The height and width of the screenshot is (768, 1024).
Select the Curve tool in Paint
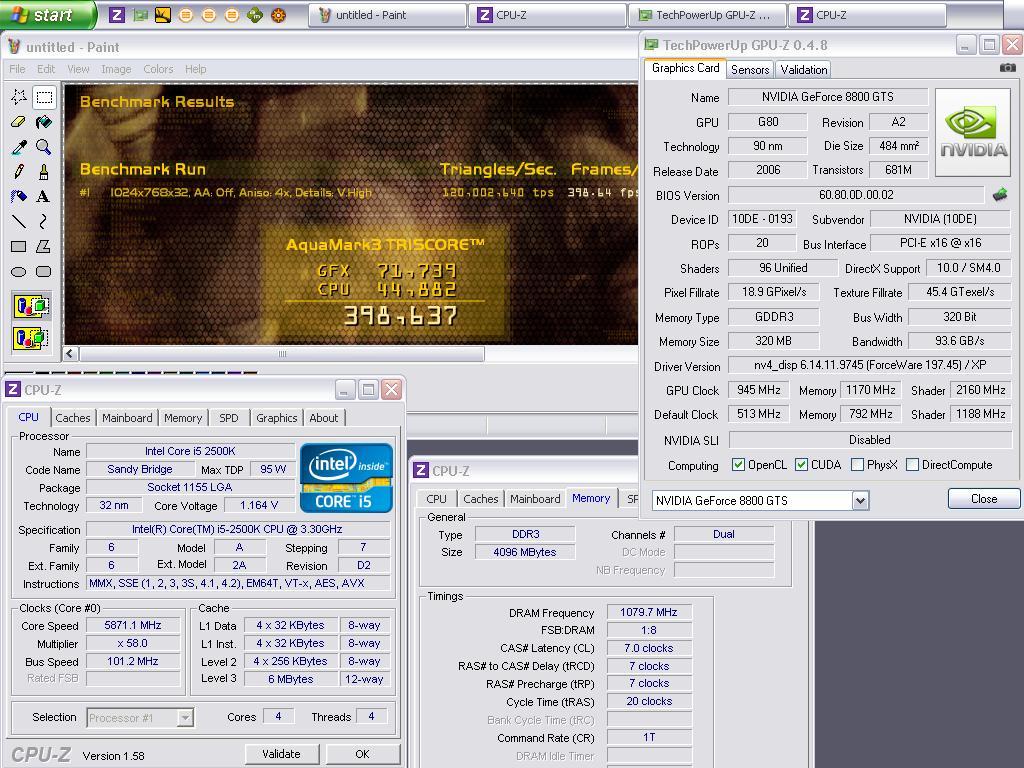pyautogui.click(x=44, y=221)
